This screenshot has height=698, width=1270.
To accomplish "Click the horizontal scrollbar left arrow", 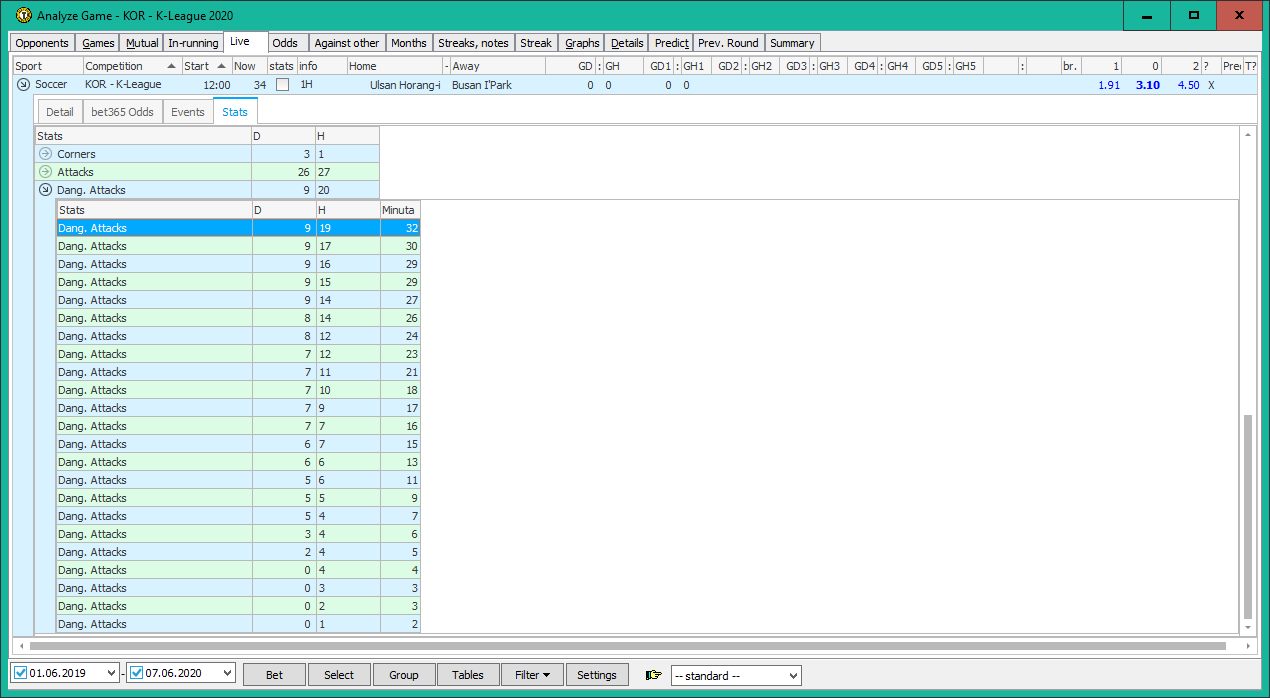I will (x=21, y=646).
